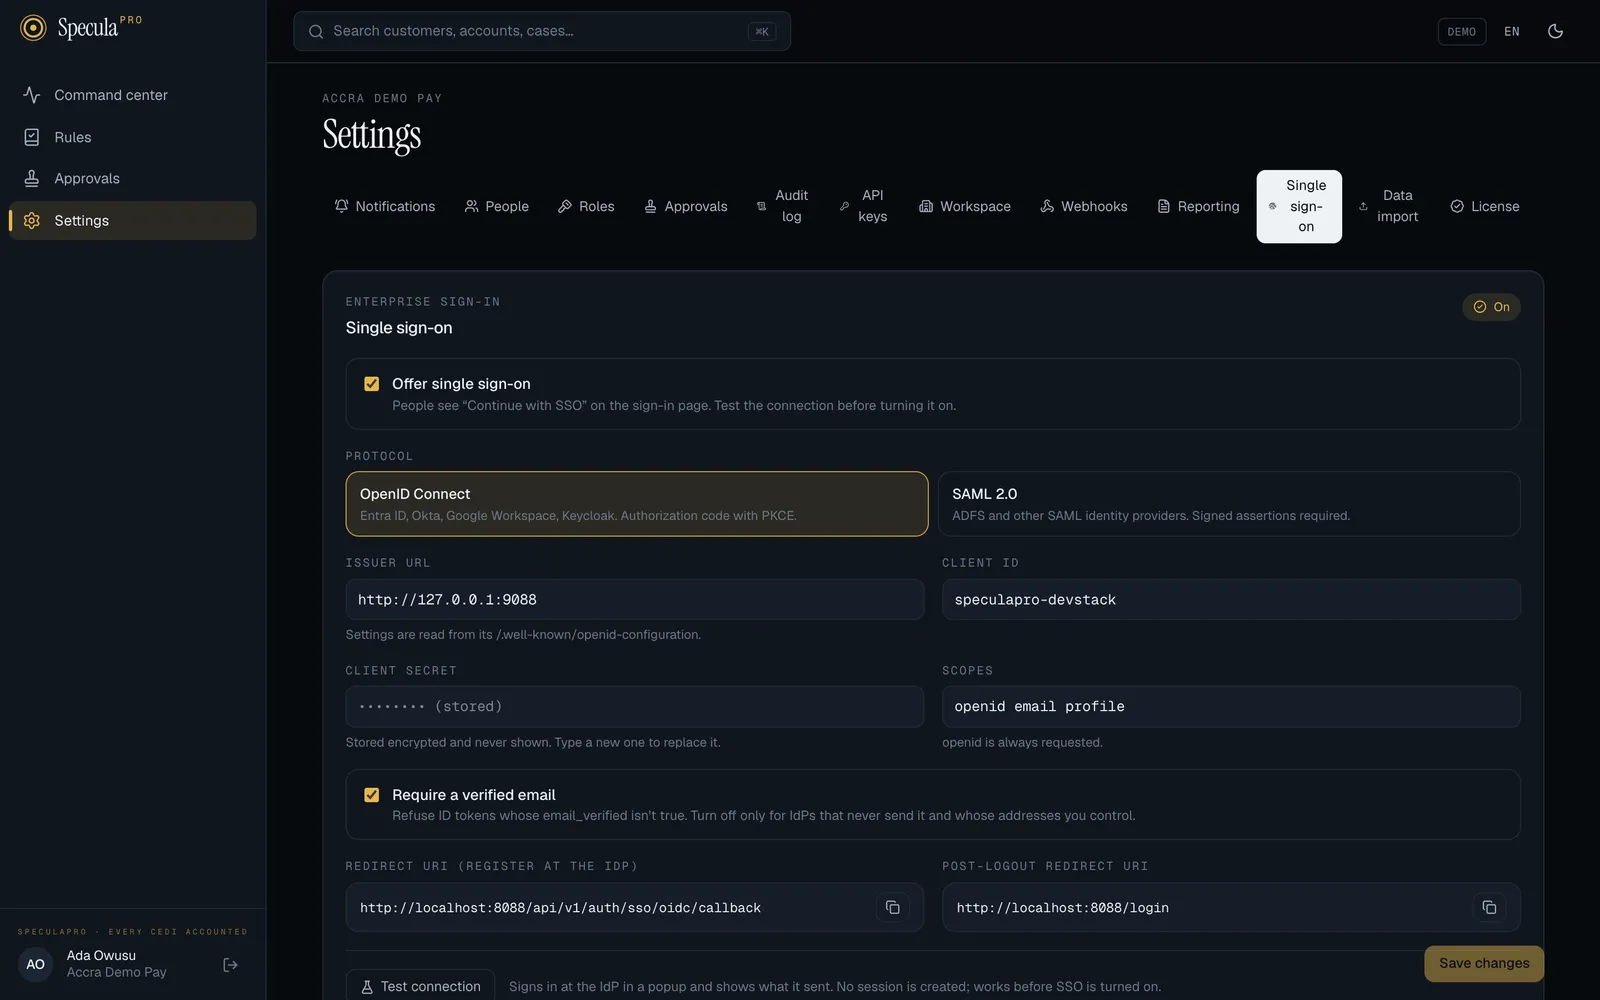Copy the post-logout redirect URI
The image size is (1600, 1000).
point(1489,908)
